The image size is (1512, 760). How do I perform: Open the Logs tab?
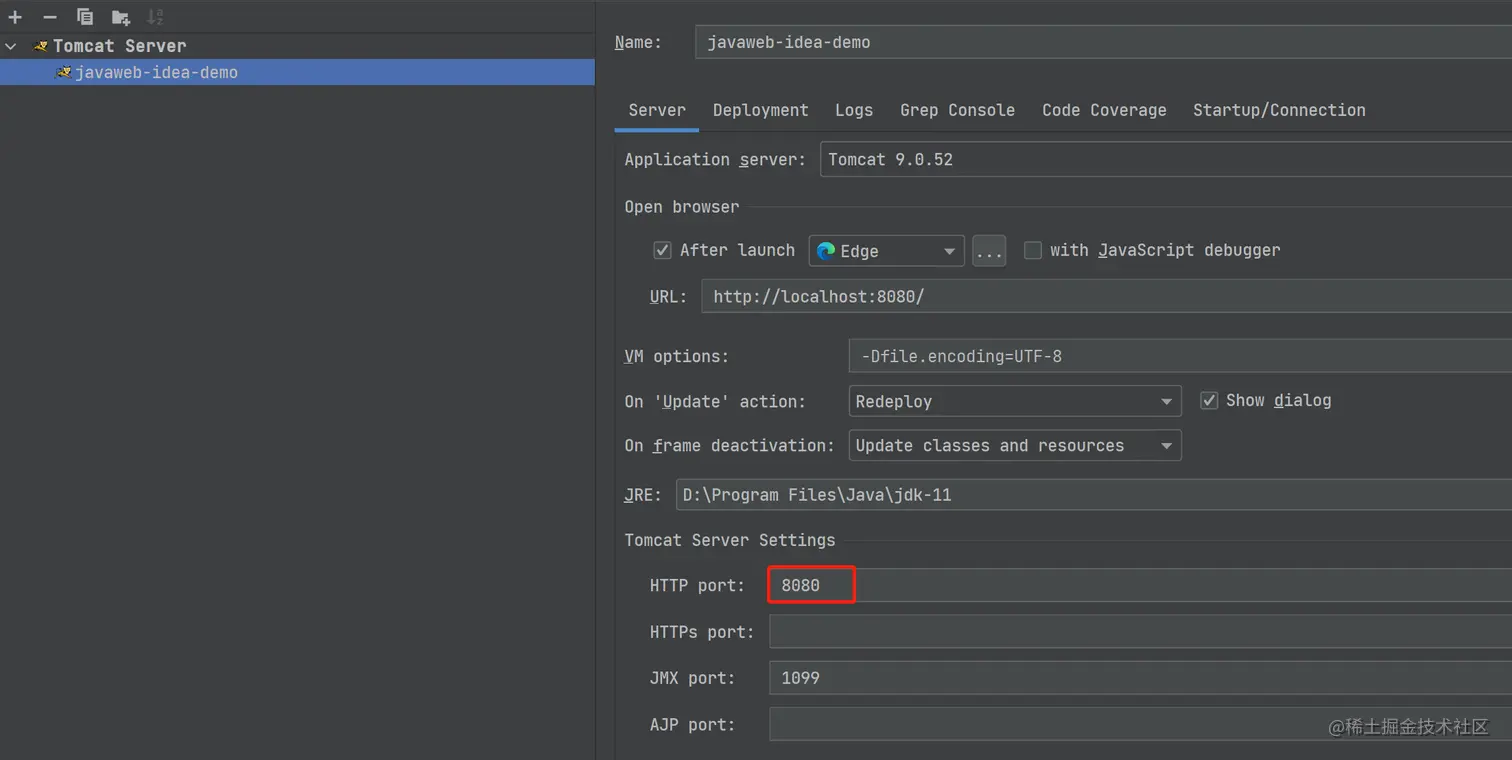[854, 110]
